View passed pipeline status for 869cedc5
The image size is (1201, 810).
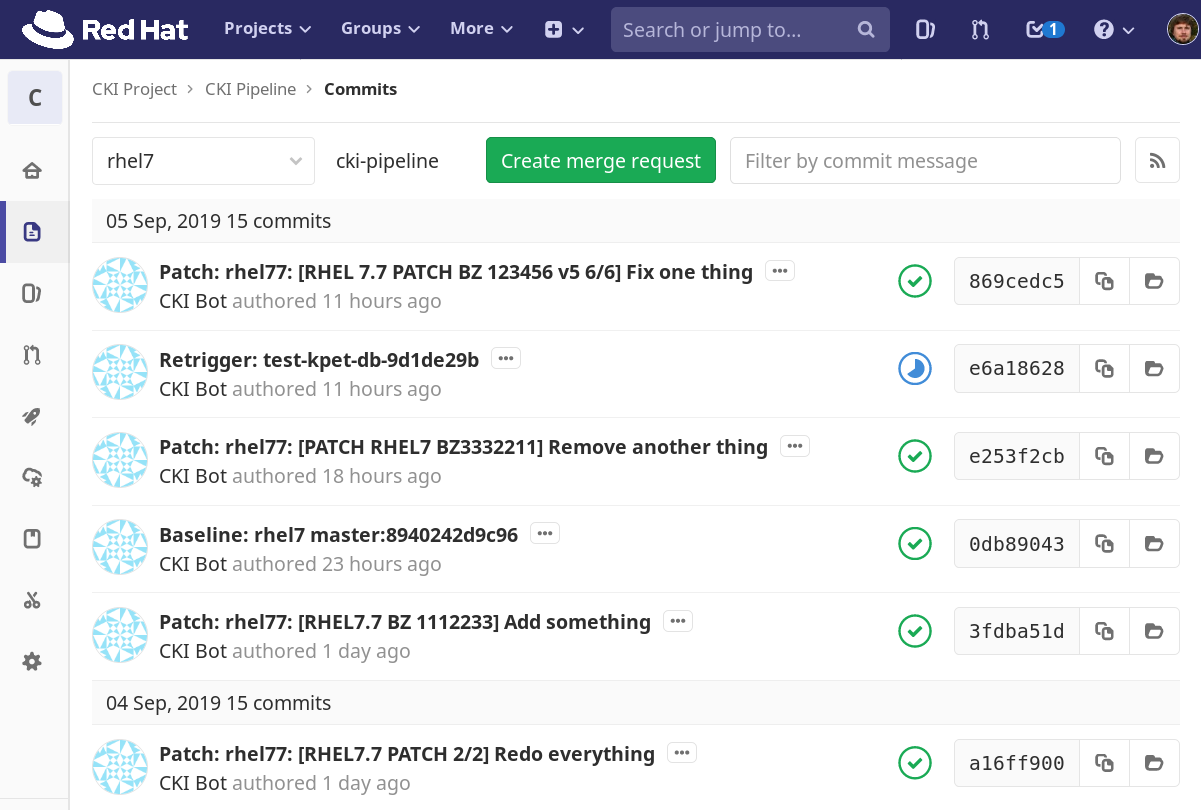[x=915, y=281]
